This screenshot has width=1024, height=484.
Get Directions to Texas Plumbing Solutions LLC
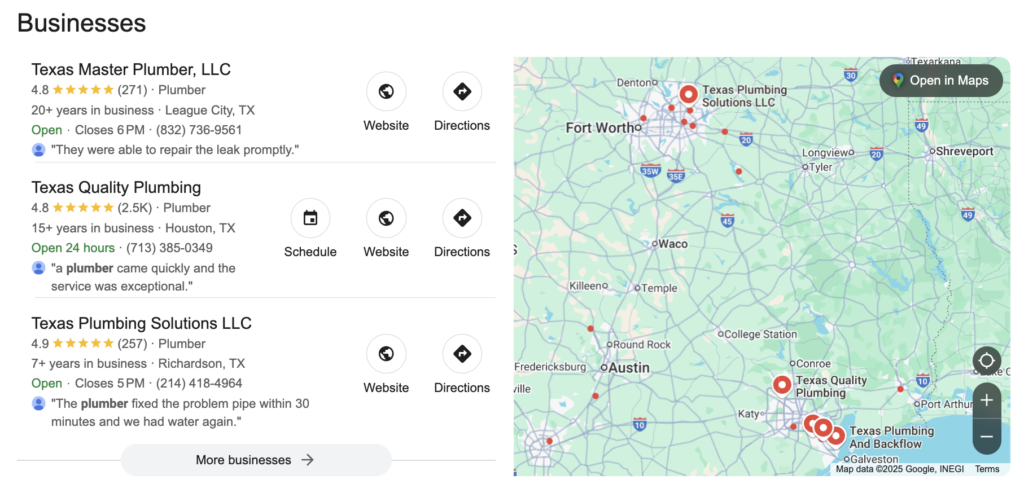[x=462, y=354]
